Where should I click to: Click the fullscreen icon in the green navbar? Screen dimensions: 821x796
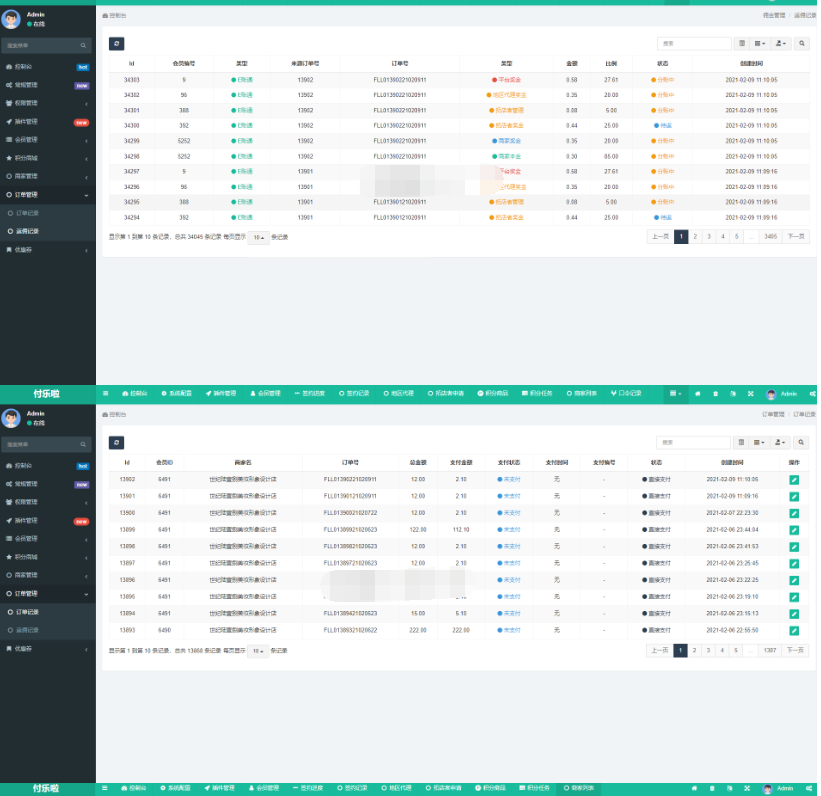(x=750, y=393)
